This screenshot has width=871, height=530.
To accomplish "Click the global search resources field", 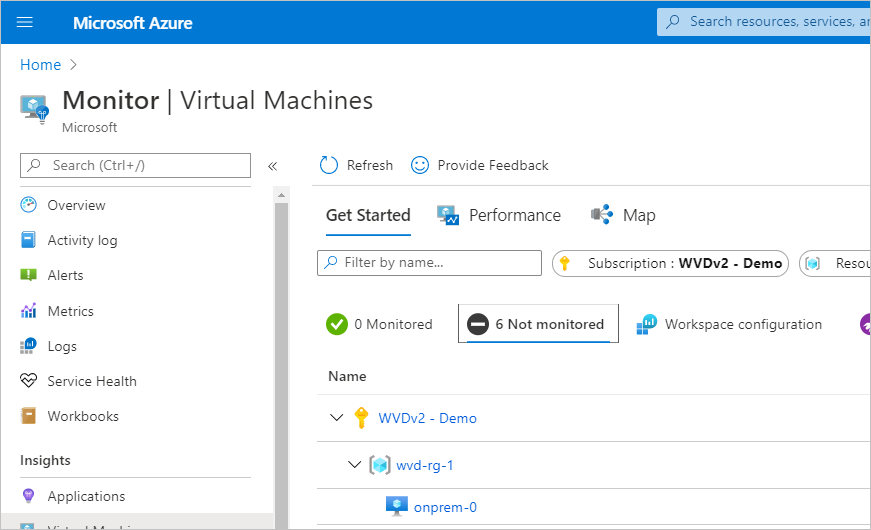I will point(764,22).
